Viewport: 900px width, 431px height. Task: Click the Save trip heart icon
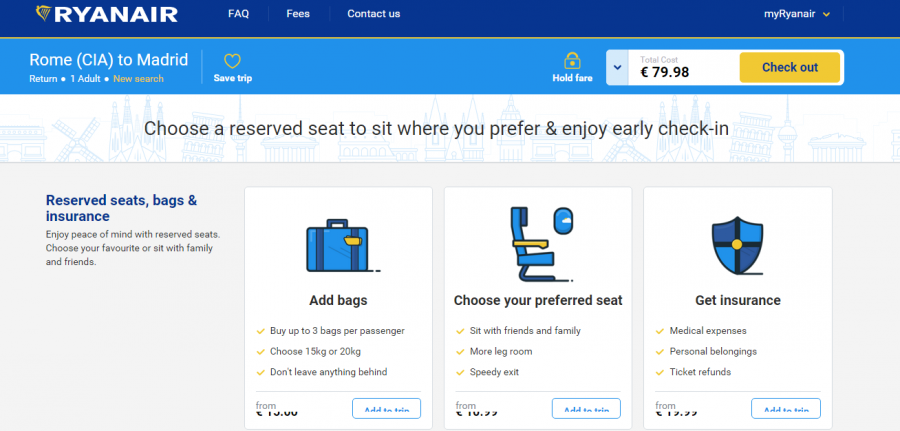click(x=232, y=61)
